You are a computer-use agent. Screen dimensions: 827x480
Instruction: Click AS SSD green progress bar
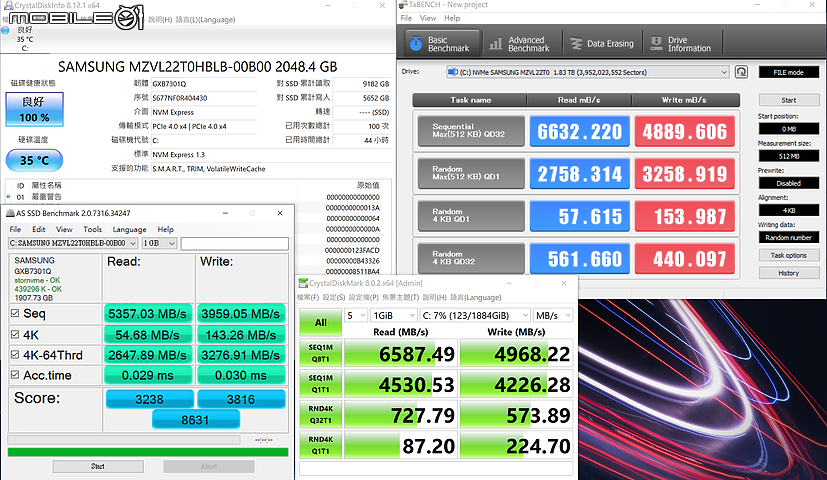click(148, 452)
